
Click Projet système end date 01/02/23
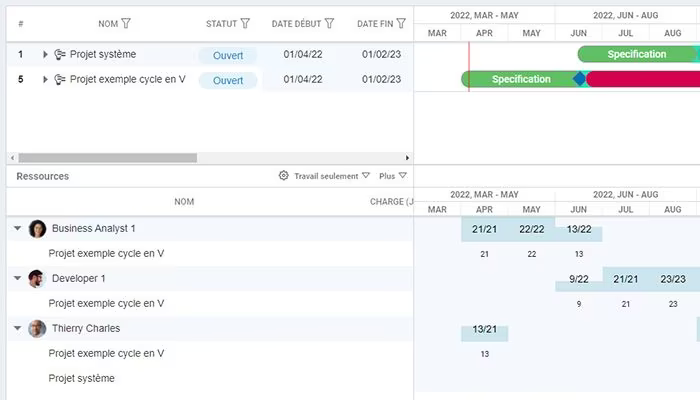pyautogui.click(x=381, y=54)
